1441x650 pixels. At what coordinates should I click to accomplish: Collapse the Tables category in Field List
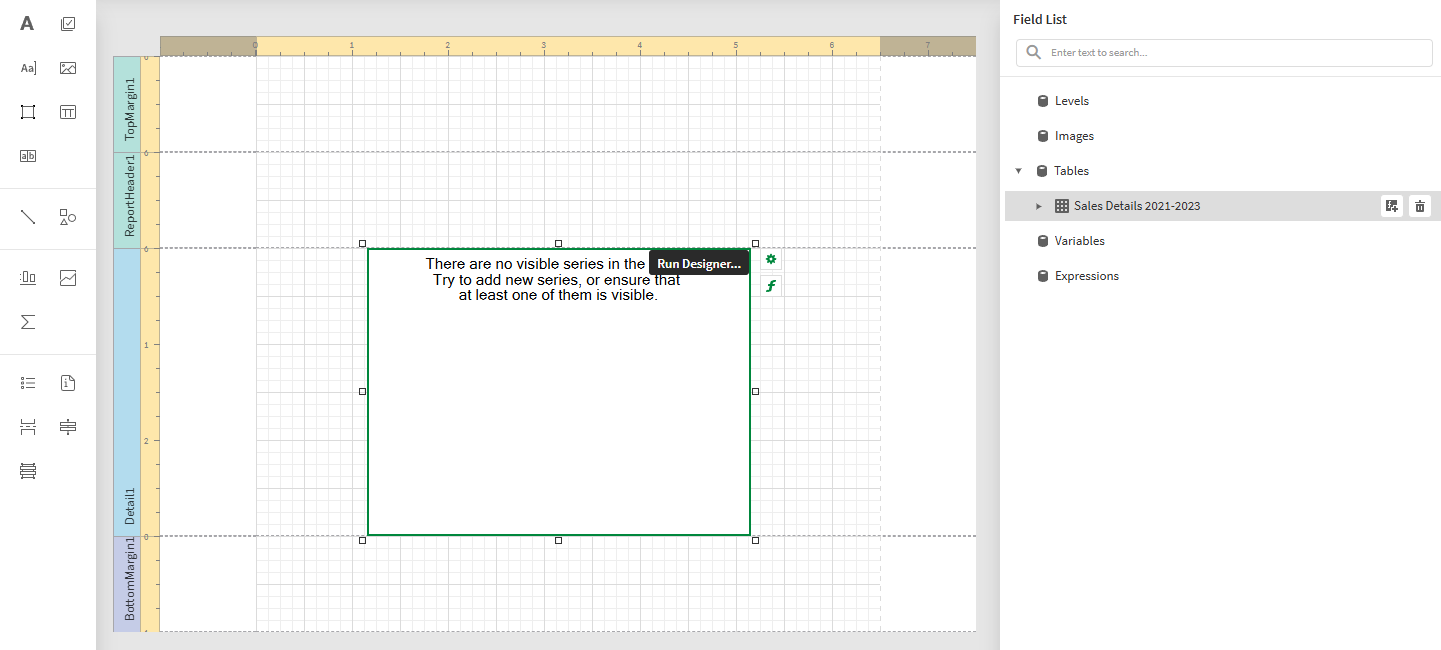tap(1019, 170)
